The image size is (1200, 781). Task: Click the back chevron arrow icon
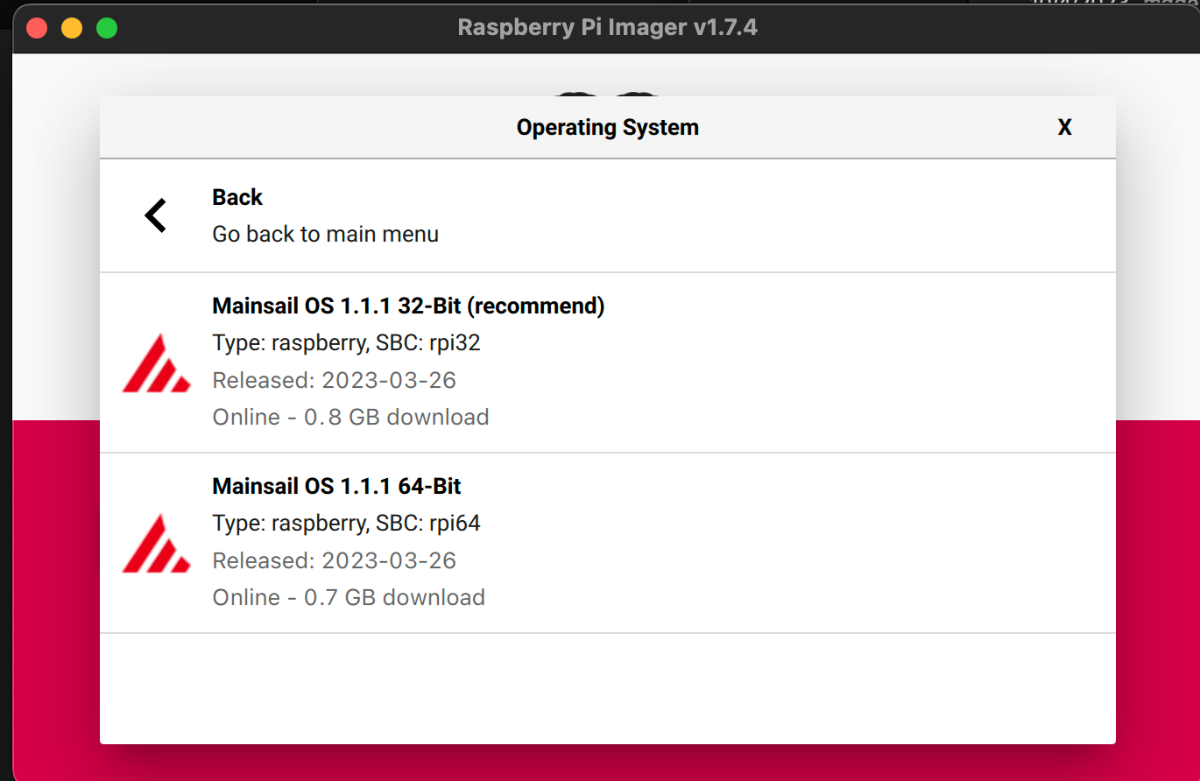(x=155, y=215)
